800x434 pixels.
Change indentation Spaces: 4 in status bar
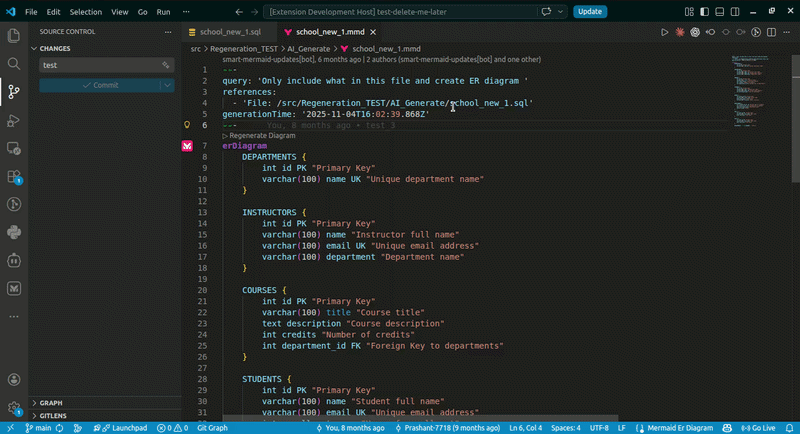click(565, 428)
